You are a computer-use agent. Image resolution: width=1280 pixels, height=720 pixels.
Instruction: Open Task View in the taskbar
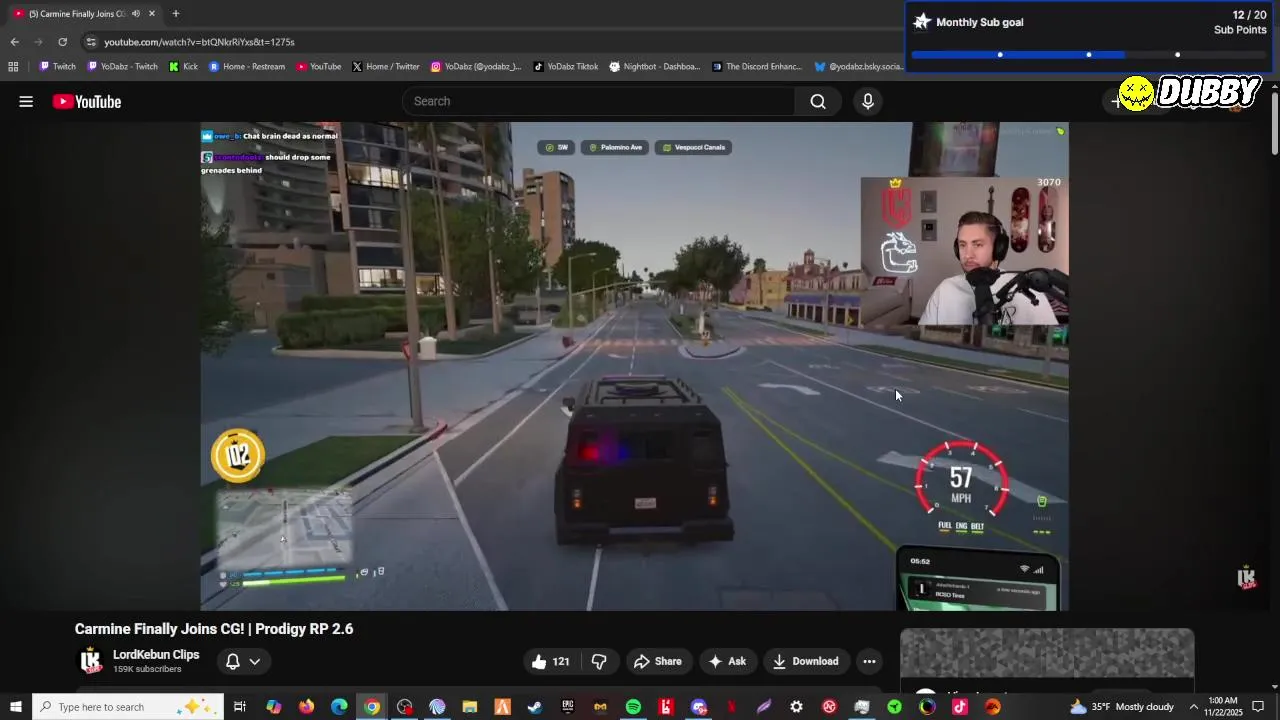pos(240,707)
